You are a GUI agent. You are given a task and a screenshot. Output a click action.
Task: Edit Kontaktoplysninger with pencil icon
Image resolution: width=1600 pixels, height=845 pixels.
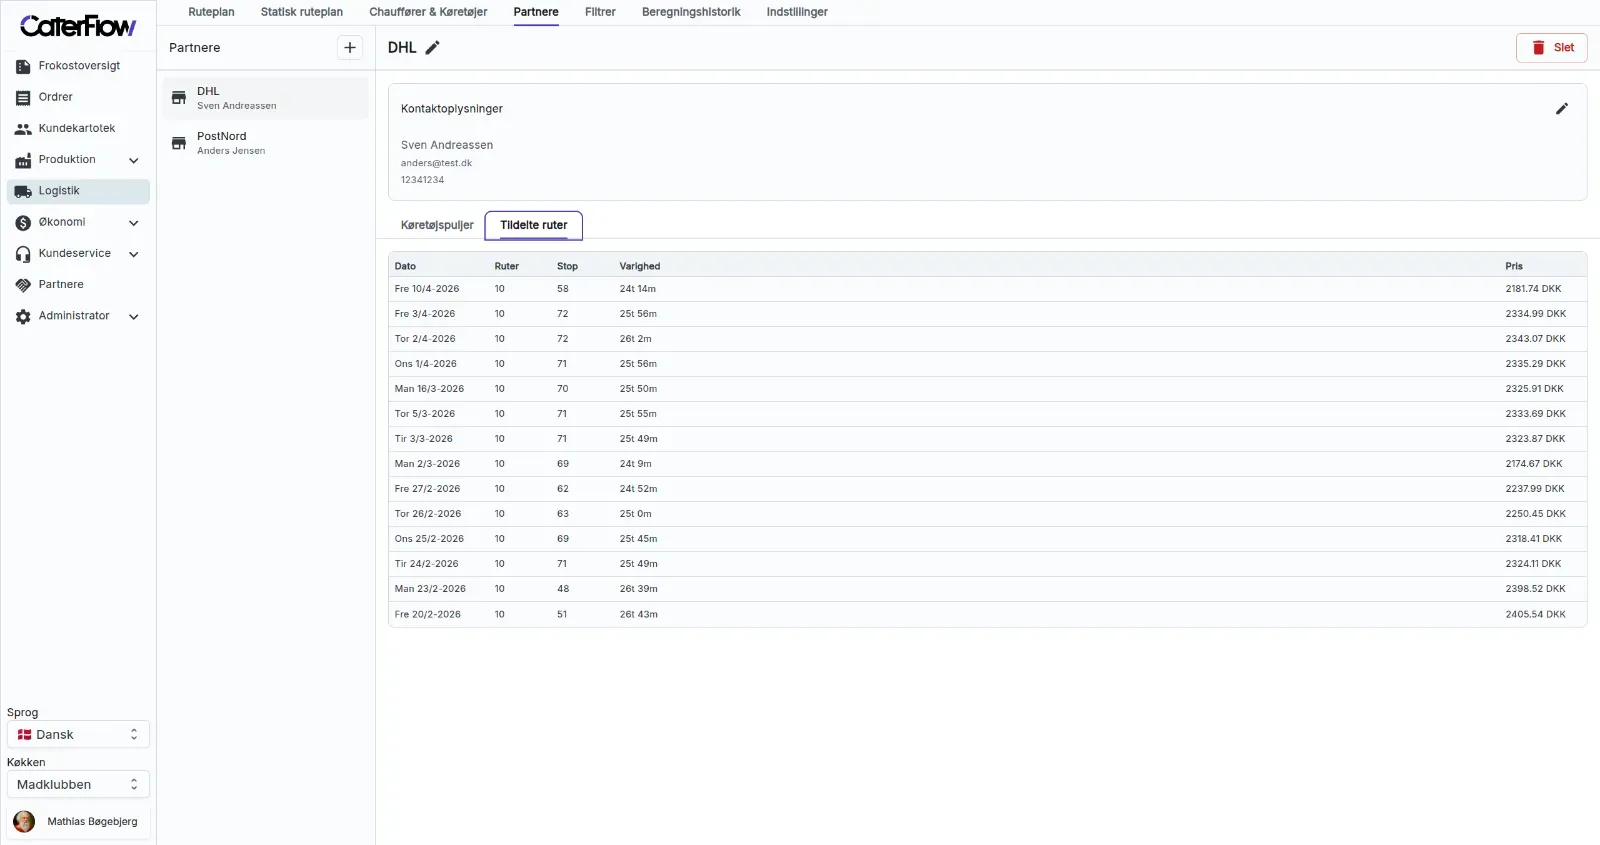coord(1562,109)
